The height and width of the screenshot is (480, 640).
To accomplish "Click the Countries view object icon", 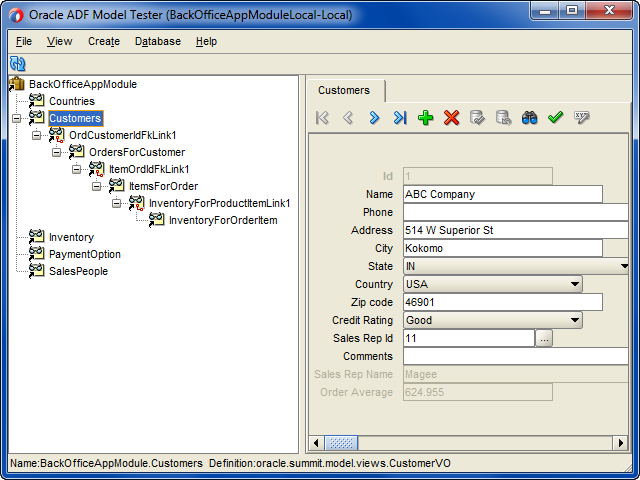I will tap(36, 101).
